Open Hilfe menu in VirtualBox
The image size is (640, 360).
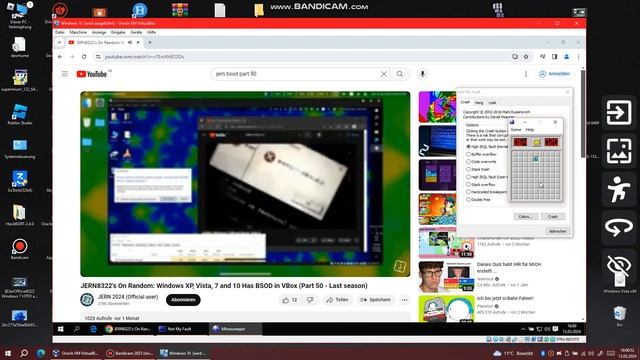pos(151,32)
